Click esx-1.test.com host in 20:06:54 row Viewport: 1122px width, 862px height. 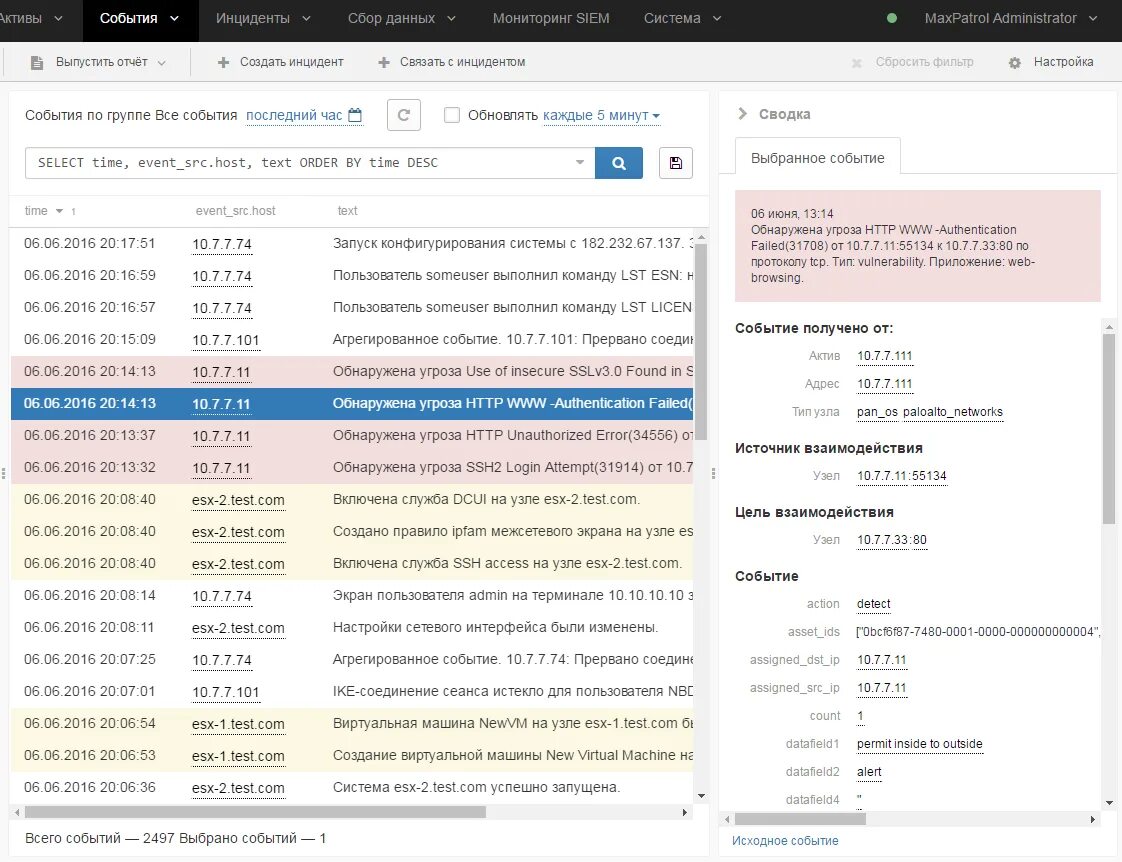tap(238, 725)
